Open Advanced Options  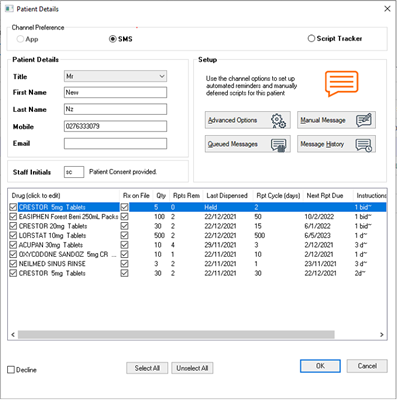(x=248, y=120)
